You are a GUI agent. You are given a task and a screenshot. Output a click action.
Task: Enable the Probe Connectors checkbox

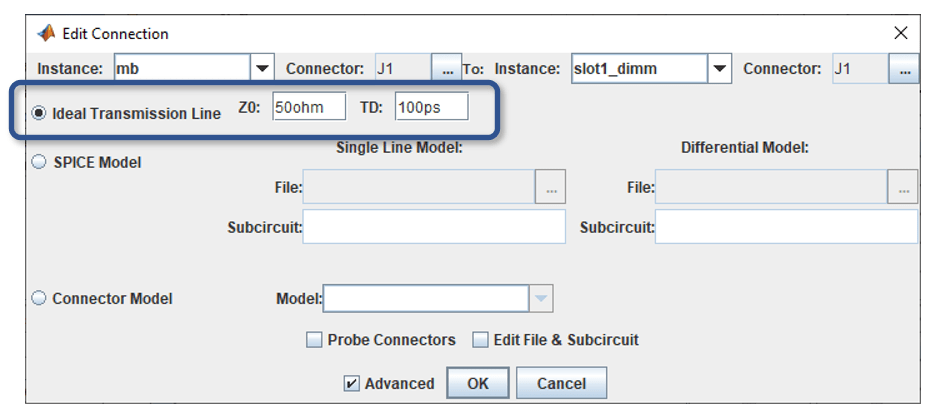point(315,340)
